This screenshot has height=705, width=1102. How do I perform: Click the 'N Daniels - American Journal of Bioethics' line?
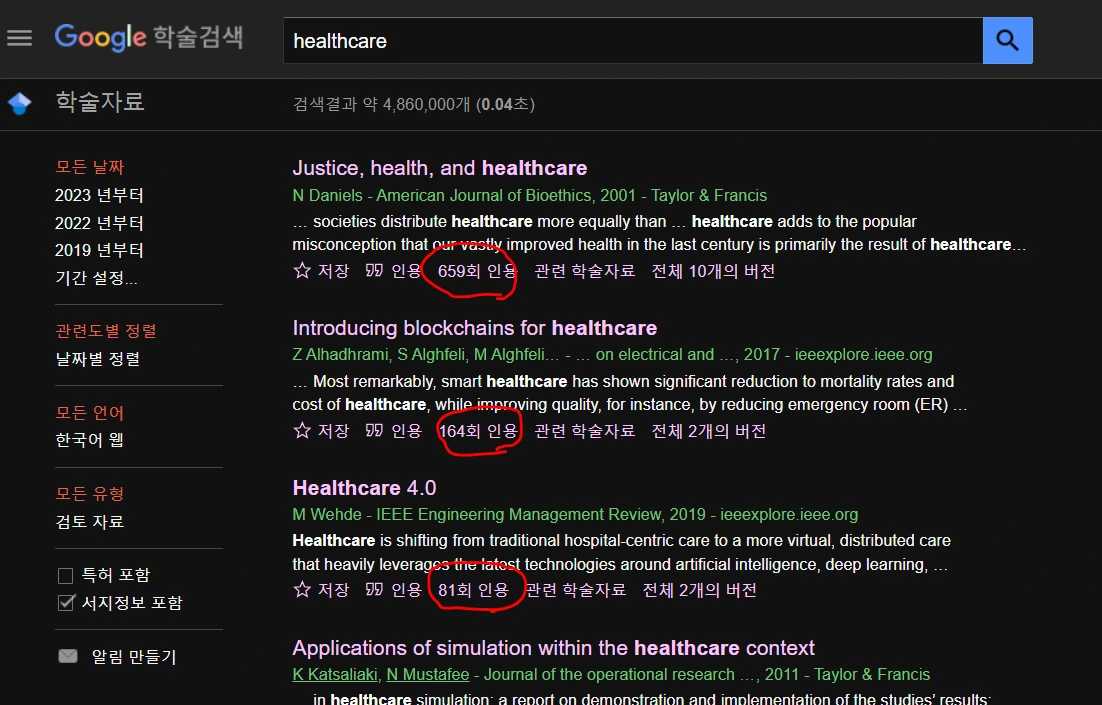(x=530, y=195)
